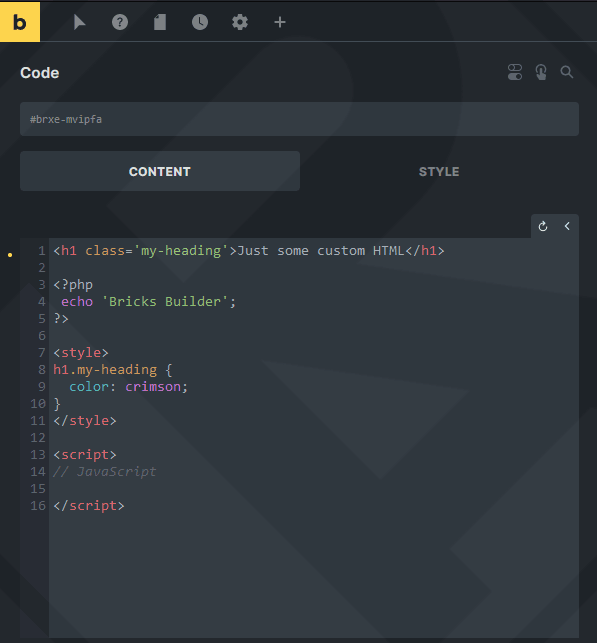
Task: Click line 3 opening php tag
Action: pos(73,285)
